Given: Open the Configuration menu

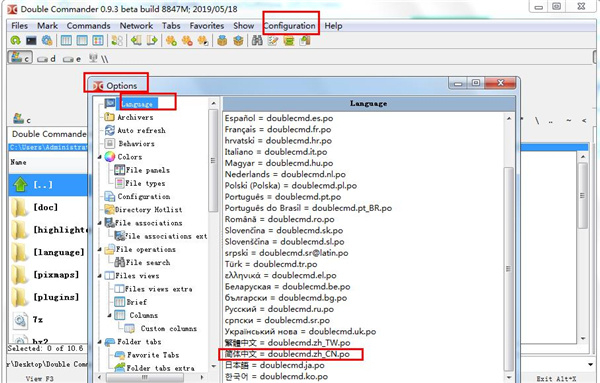Looking at the screenshot, I should (x=290, y=26).
